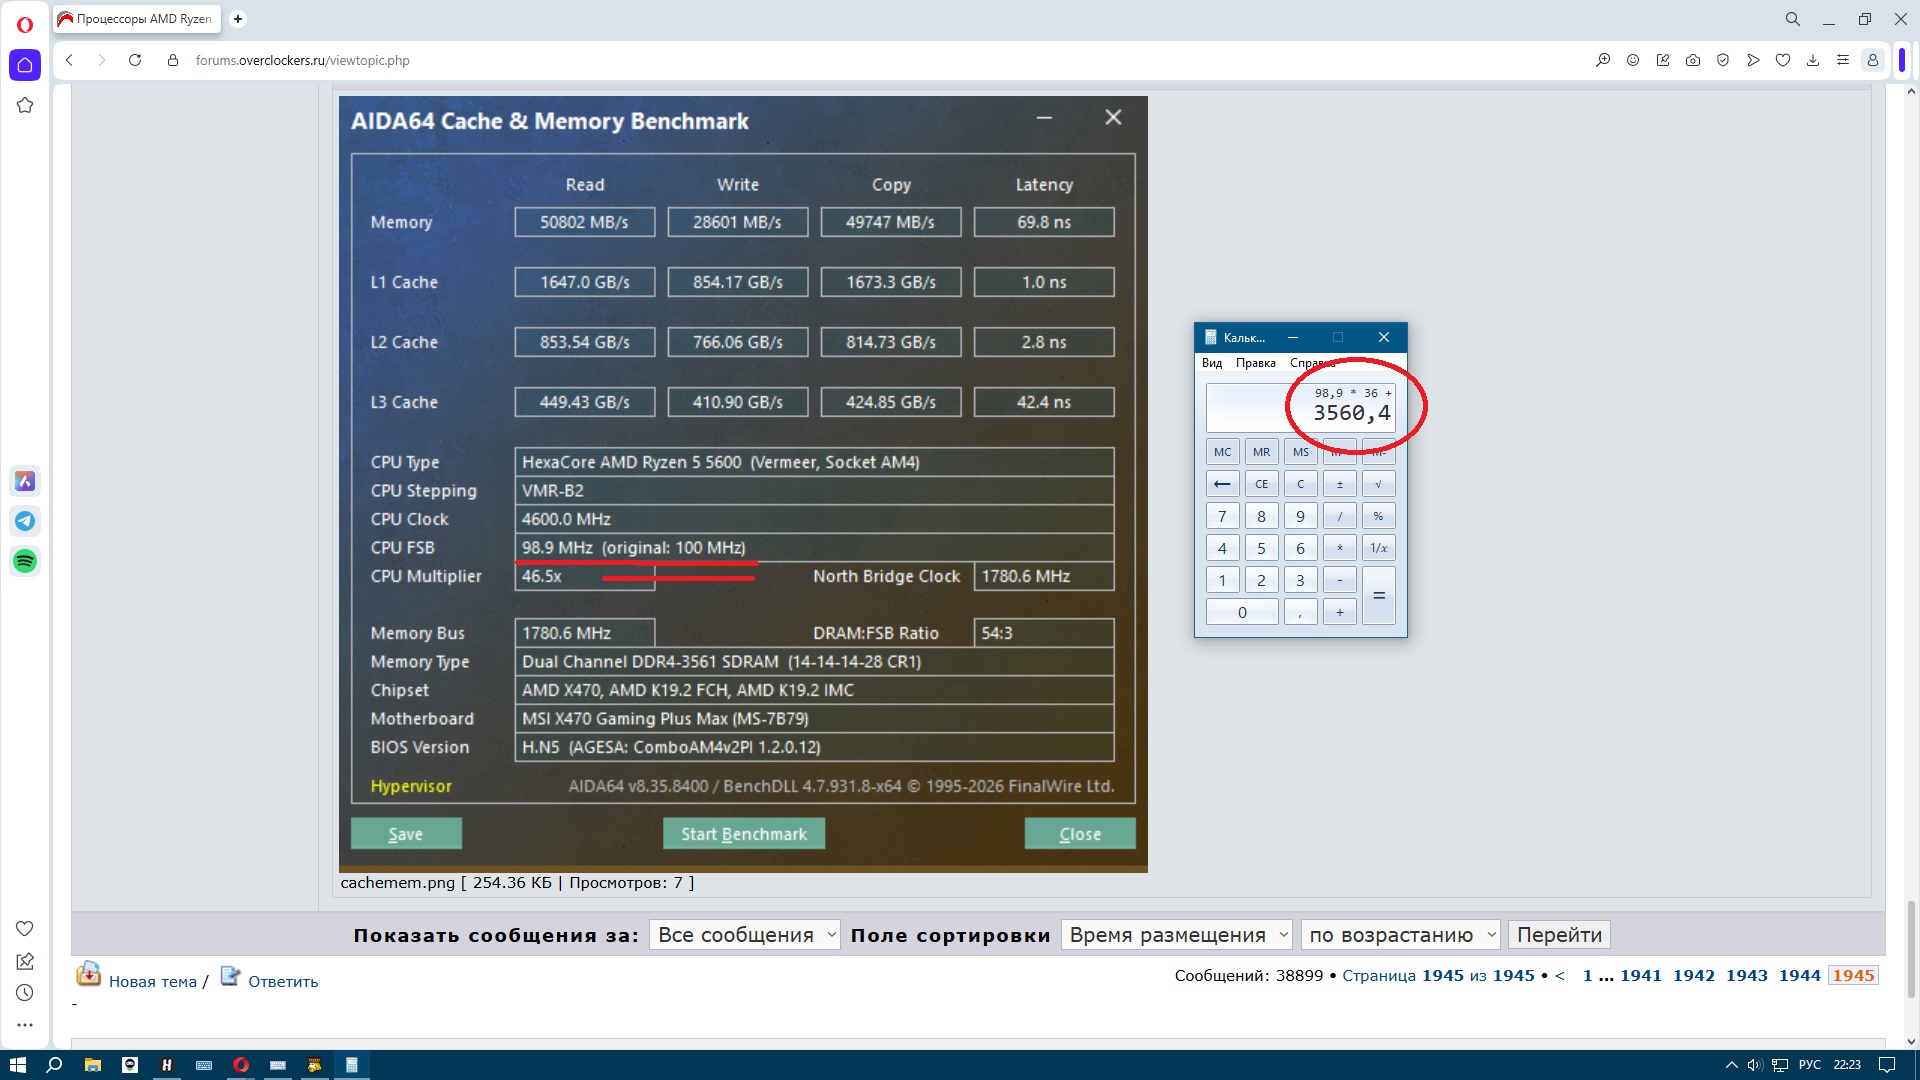Open Opera main menu logo
The height and width of the screenshot is (1080, 1920).
click(x=24, y=24)
